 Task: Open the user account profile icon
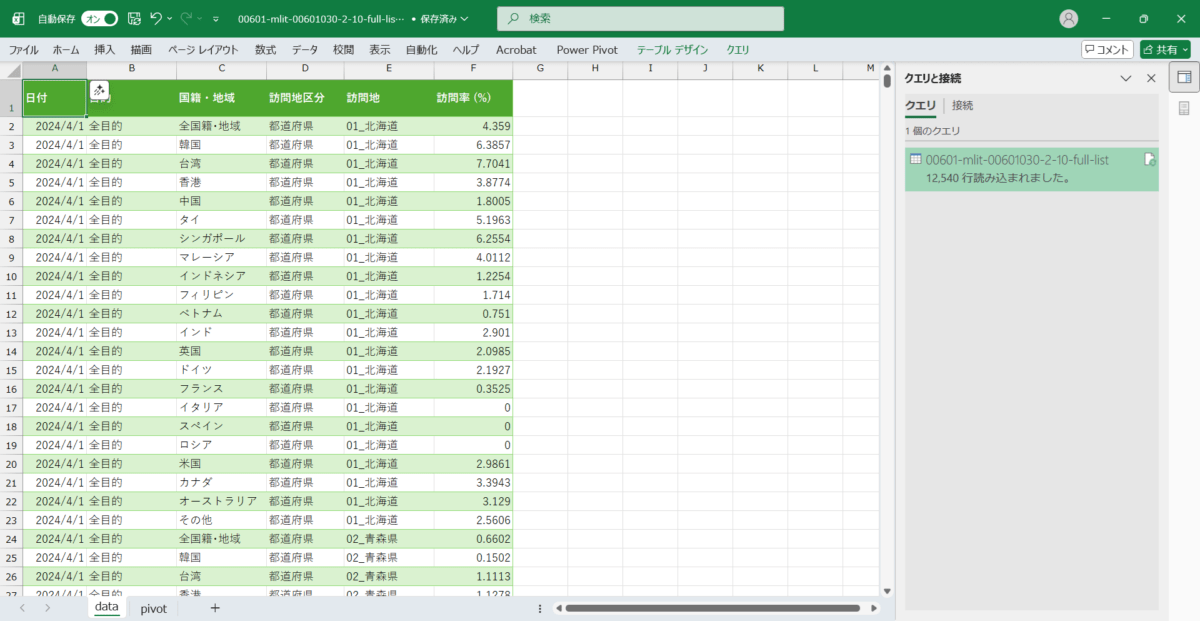click(x=1069, y=18)
